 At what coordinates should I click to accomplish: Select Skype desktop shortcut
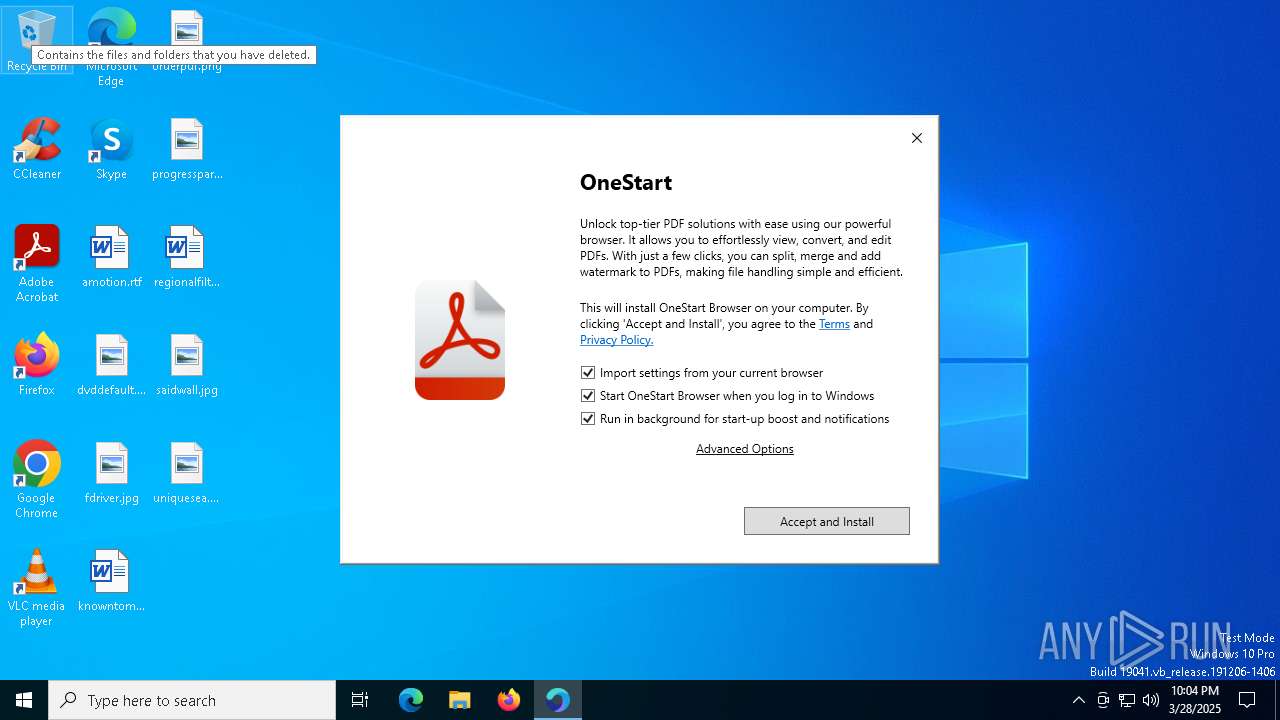tap(111, 150)
